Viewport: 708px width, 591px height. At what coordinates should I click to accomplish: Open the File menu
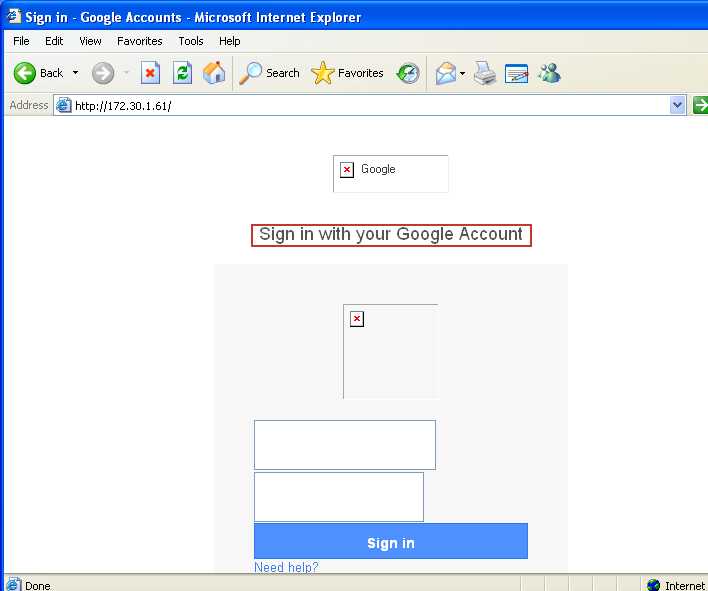pyautogui.click(x=21, y=41)
